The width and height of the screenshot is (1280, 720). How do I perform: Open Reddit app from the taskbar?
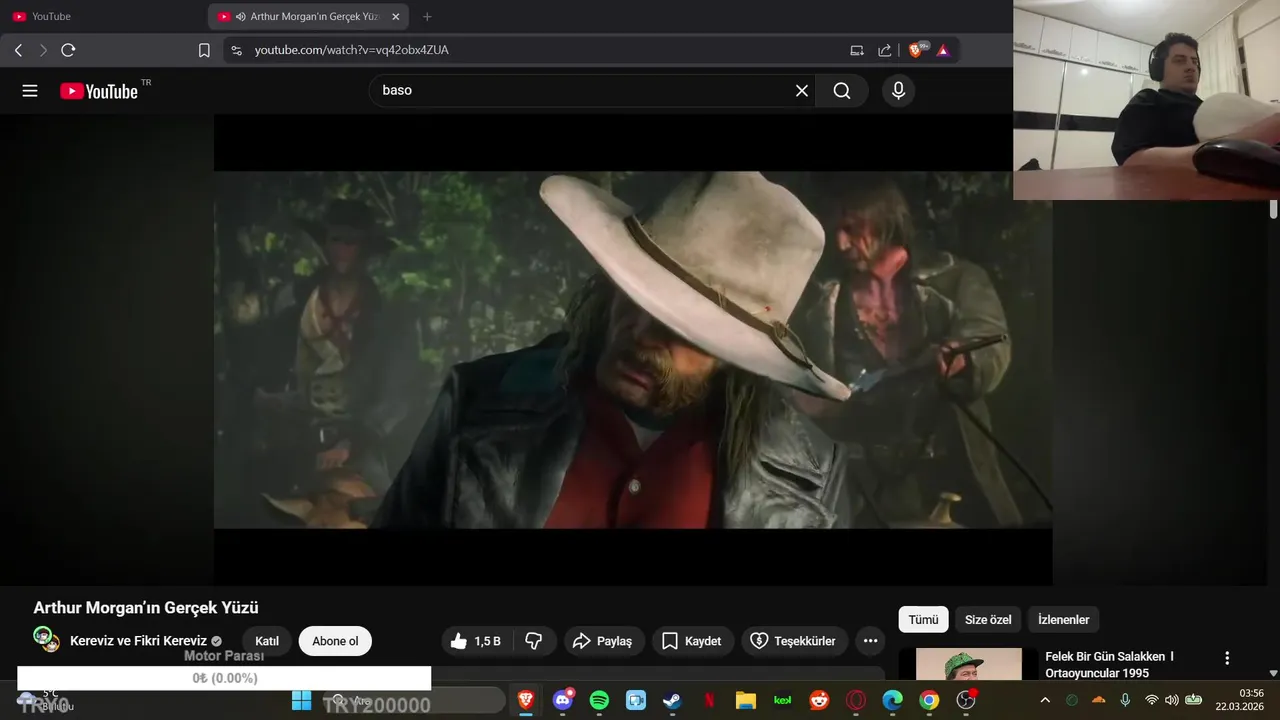click(819, 700)
